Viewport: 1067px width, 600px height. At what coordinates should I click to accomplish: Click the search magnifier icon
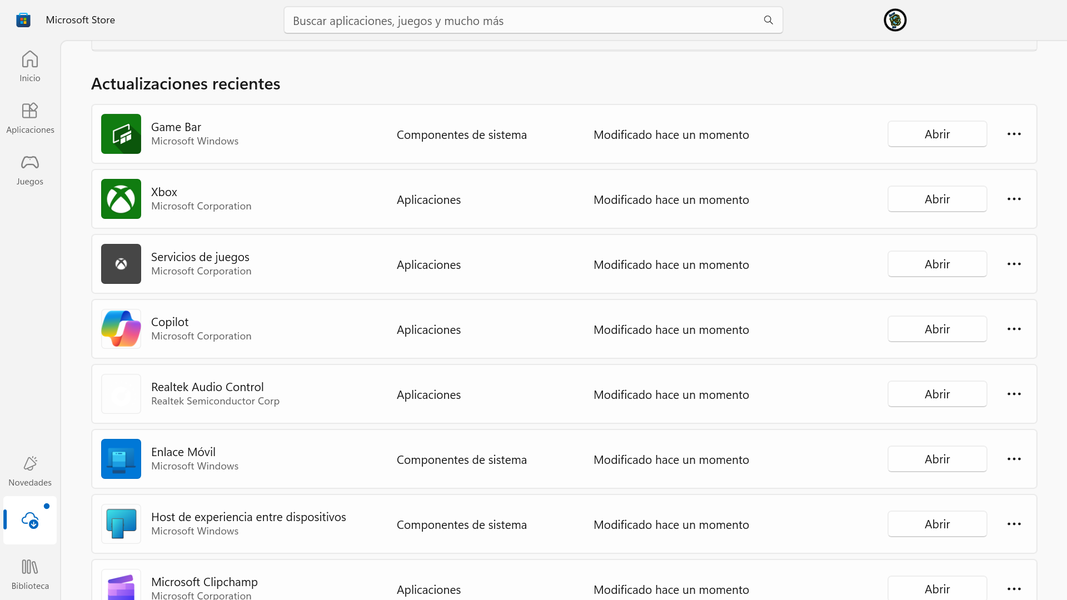click(x=768, y=20)
